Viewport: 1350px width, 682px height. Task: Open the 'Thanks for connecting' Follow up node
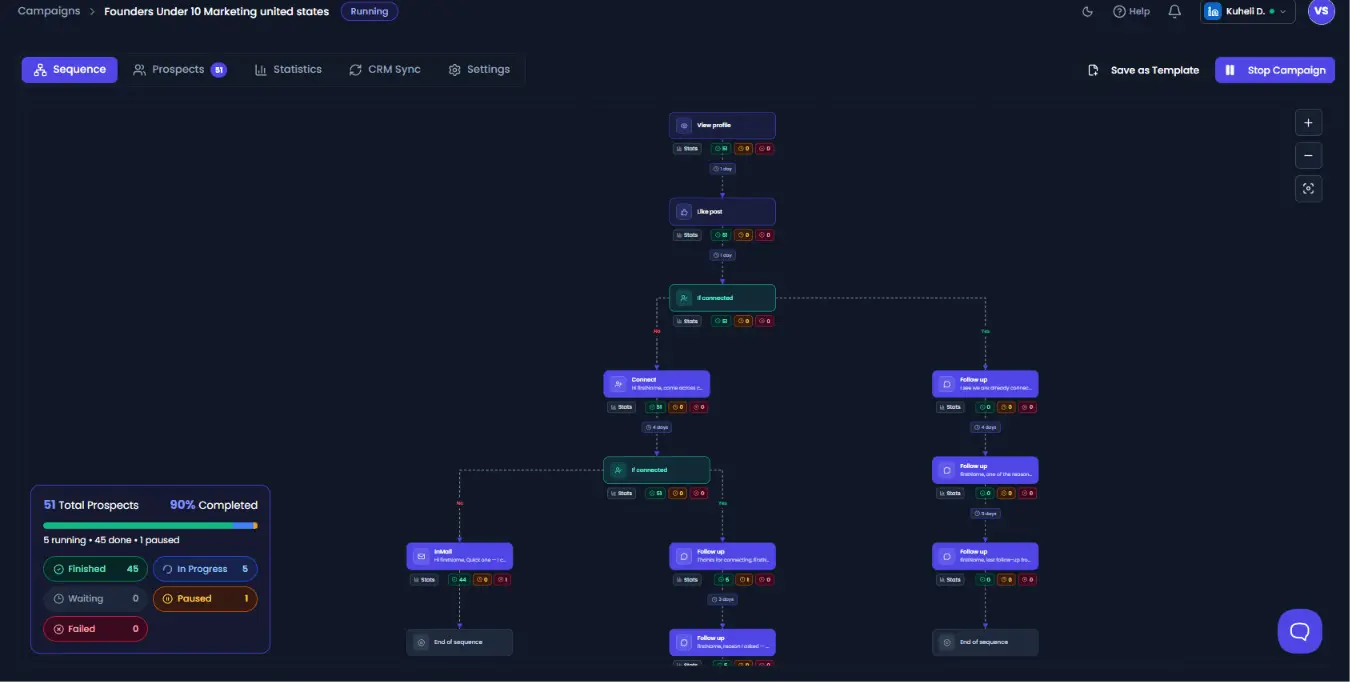(x=722, y=556)
